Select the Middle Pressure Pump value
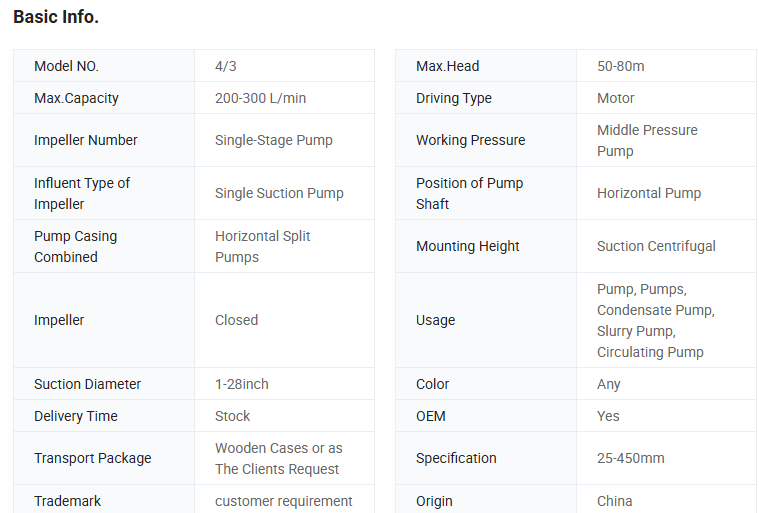Viewport: 759px width, 513px height. click(x=647, y=140)
